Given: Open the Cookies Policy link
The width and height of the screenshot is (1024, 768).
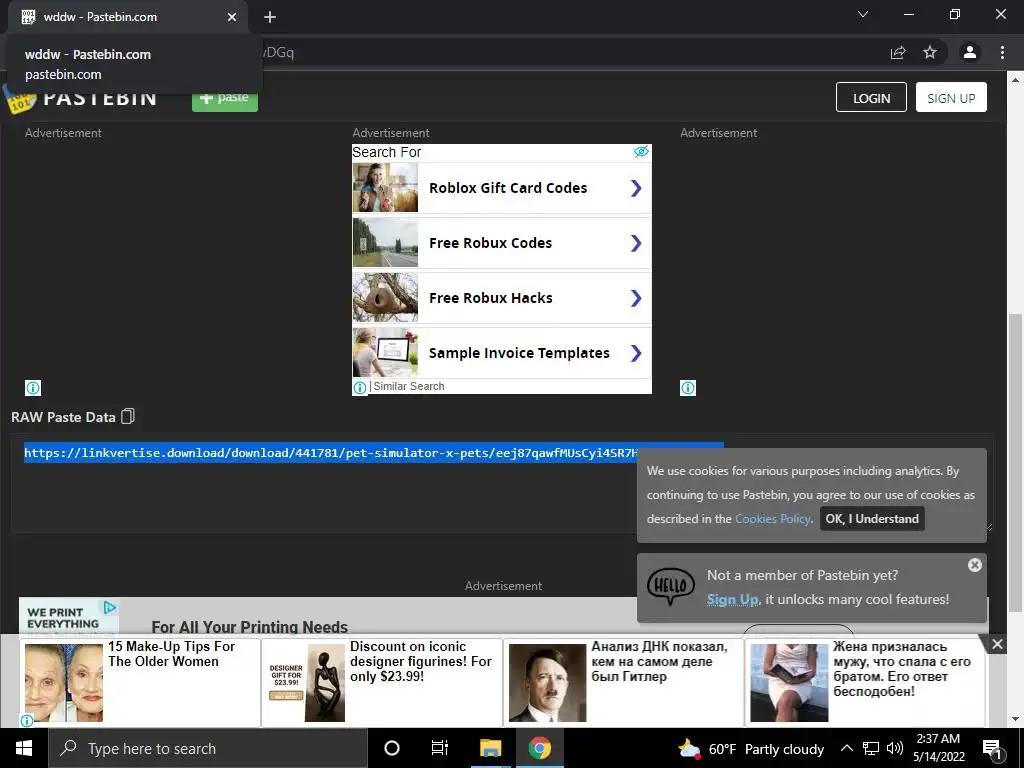Looking at the screenshot, I should click(773, 519).
